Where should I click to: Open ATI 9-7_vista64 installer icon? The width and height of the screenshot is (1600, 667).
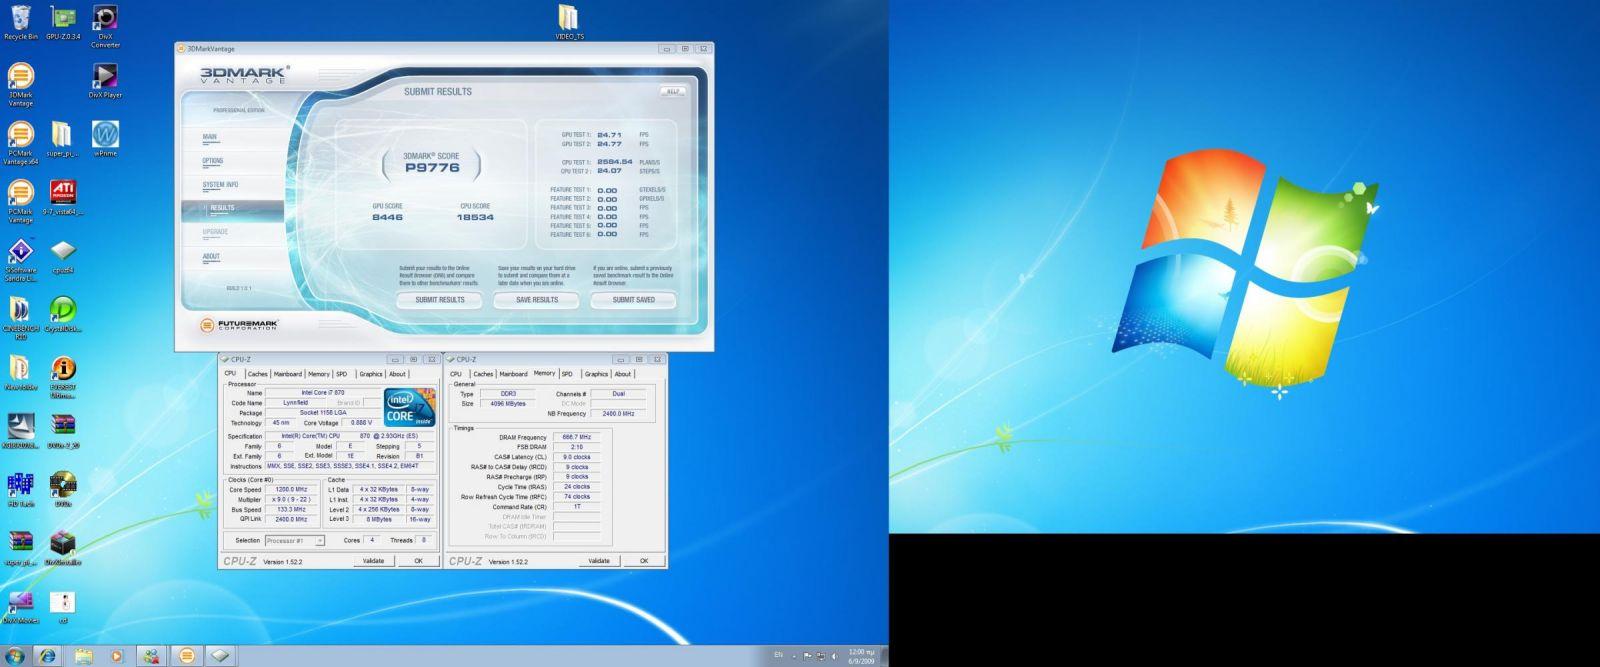pyautogui.click(x=62, y=198)
